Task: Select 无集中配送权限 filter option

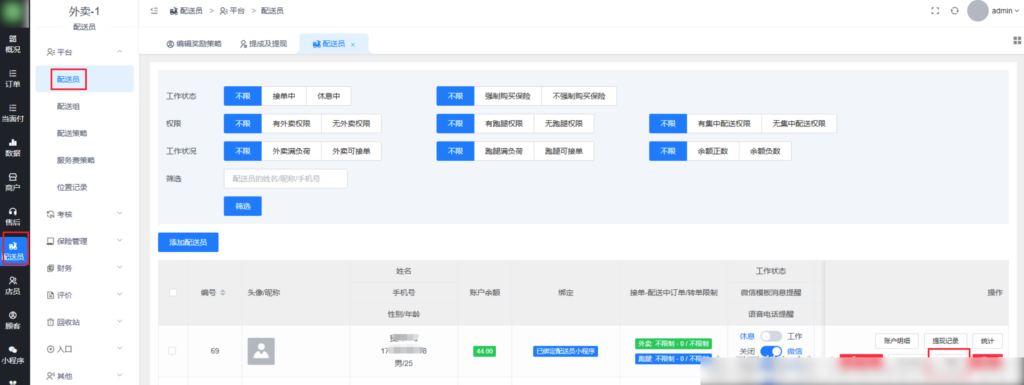Action: pyautogui.click(x=799, y=123)
